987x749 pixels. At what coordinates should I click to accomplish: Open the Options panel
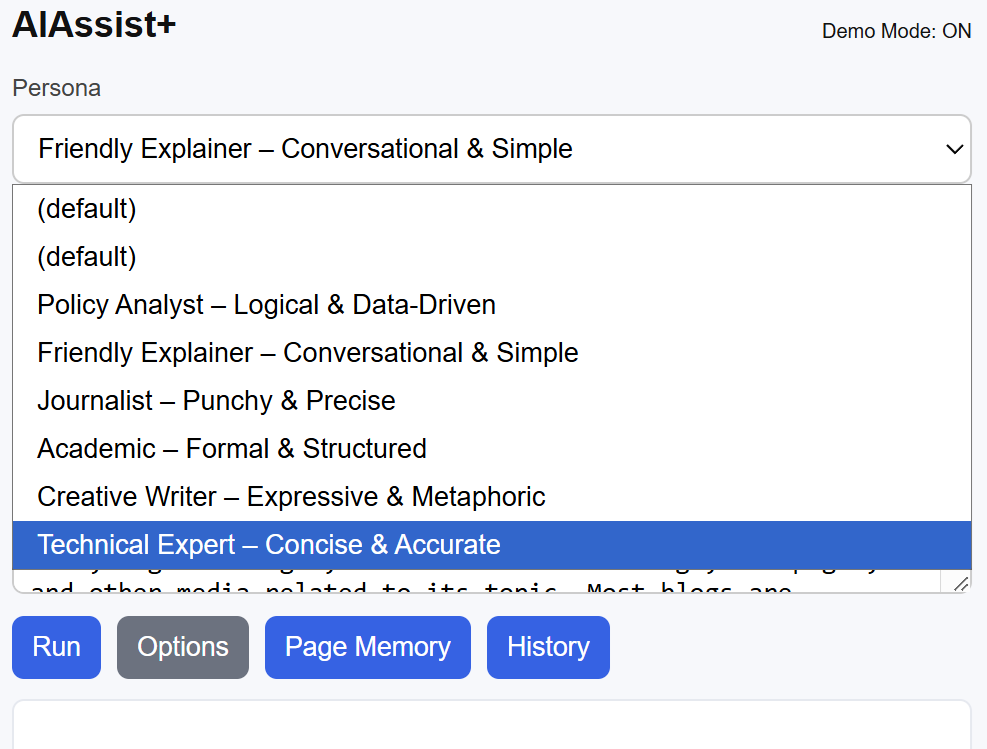click(x=183, y=647)
